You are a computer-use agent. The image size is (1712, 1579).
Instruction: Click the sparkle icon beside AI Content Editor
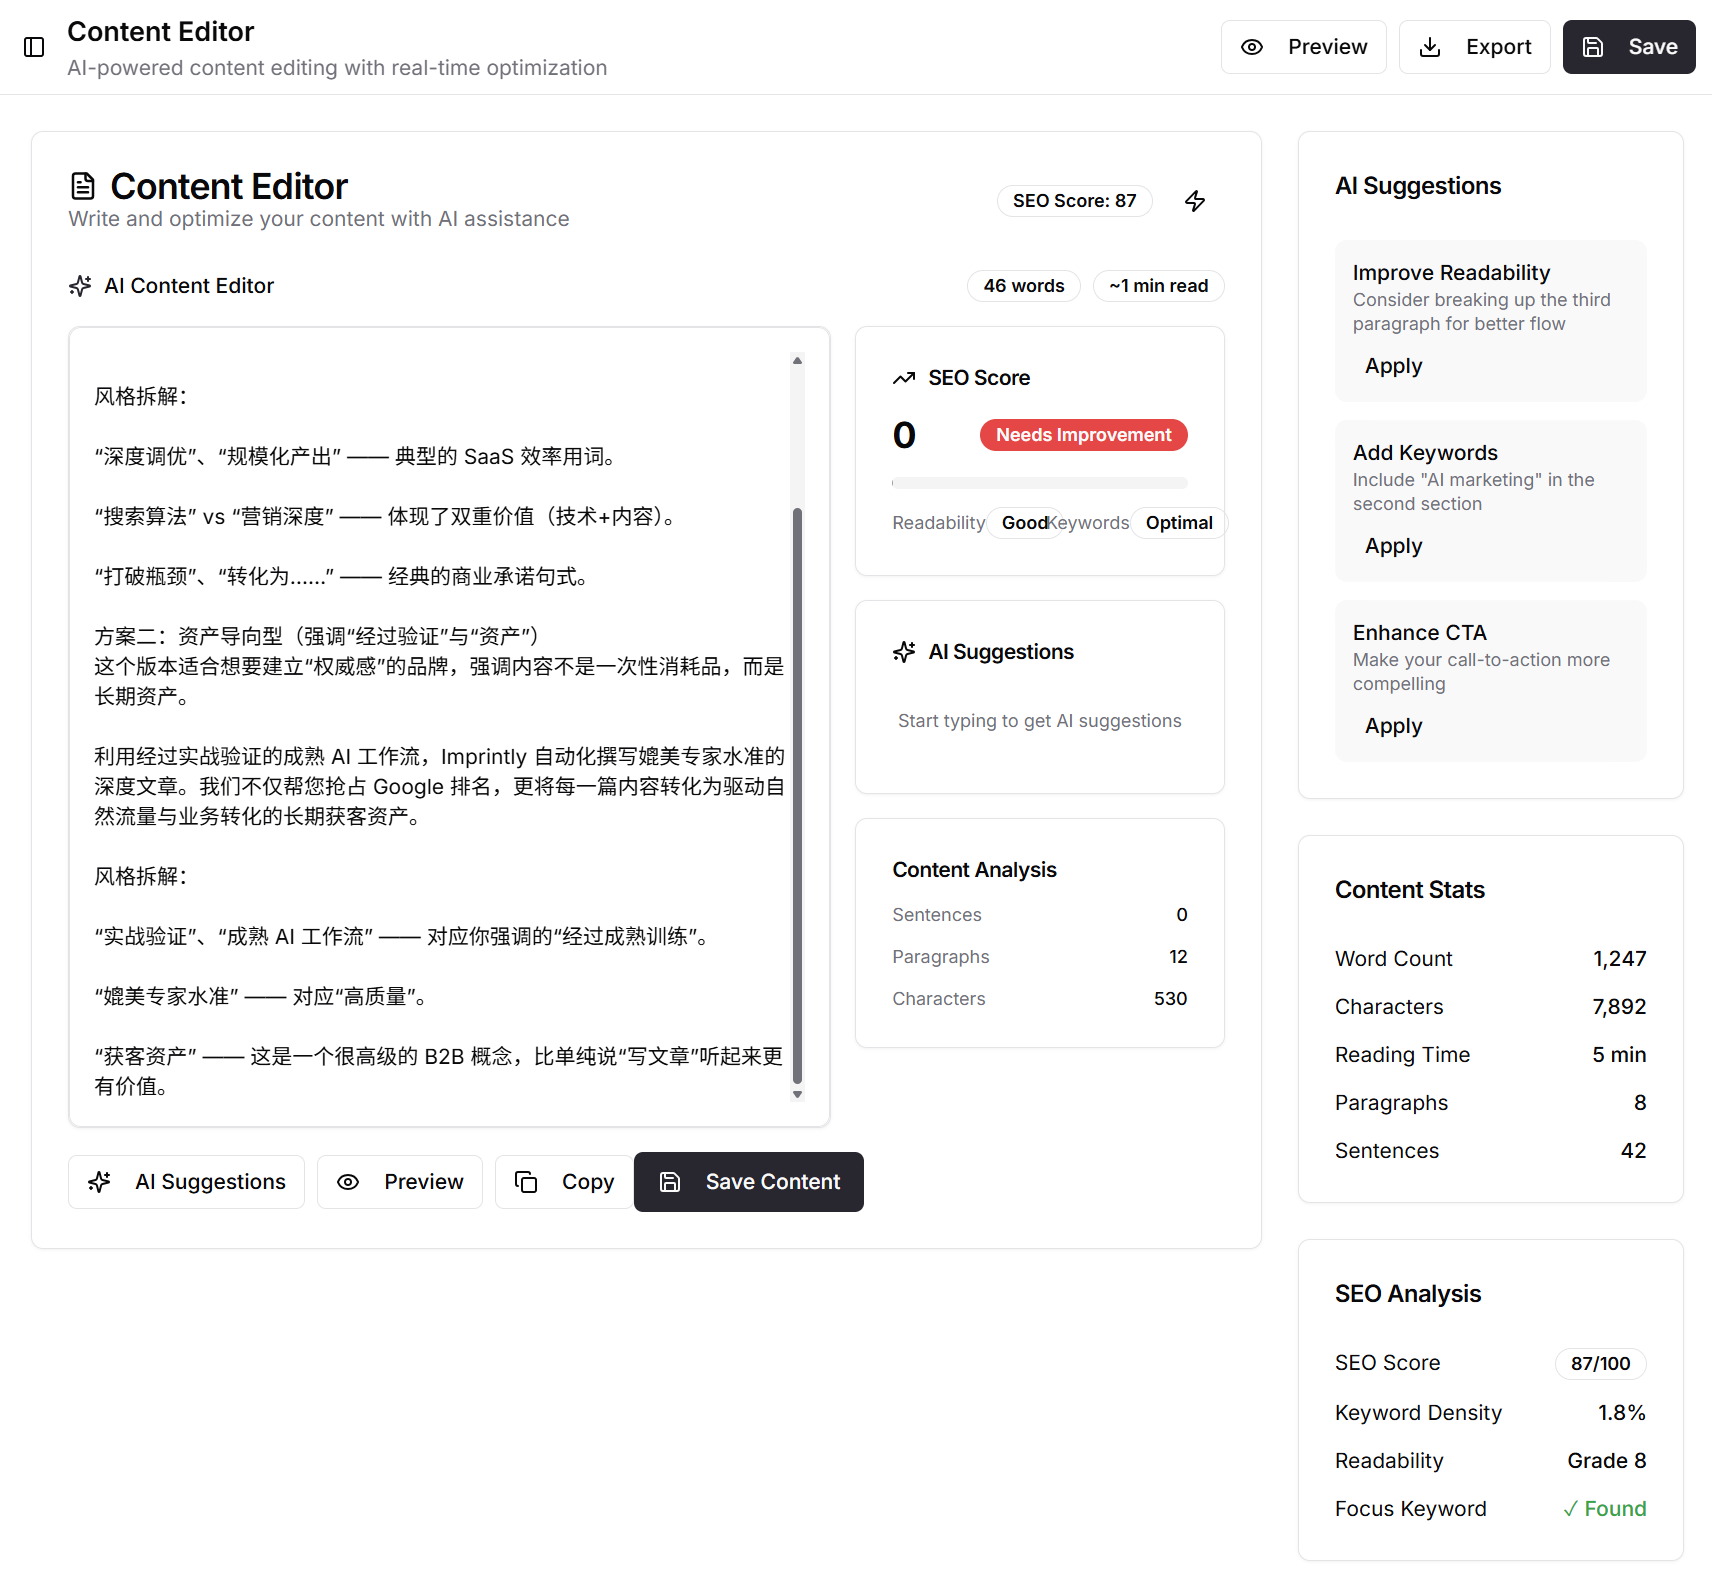81,286
